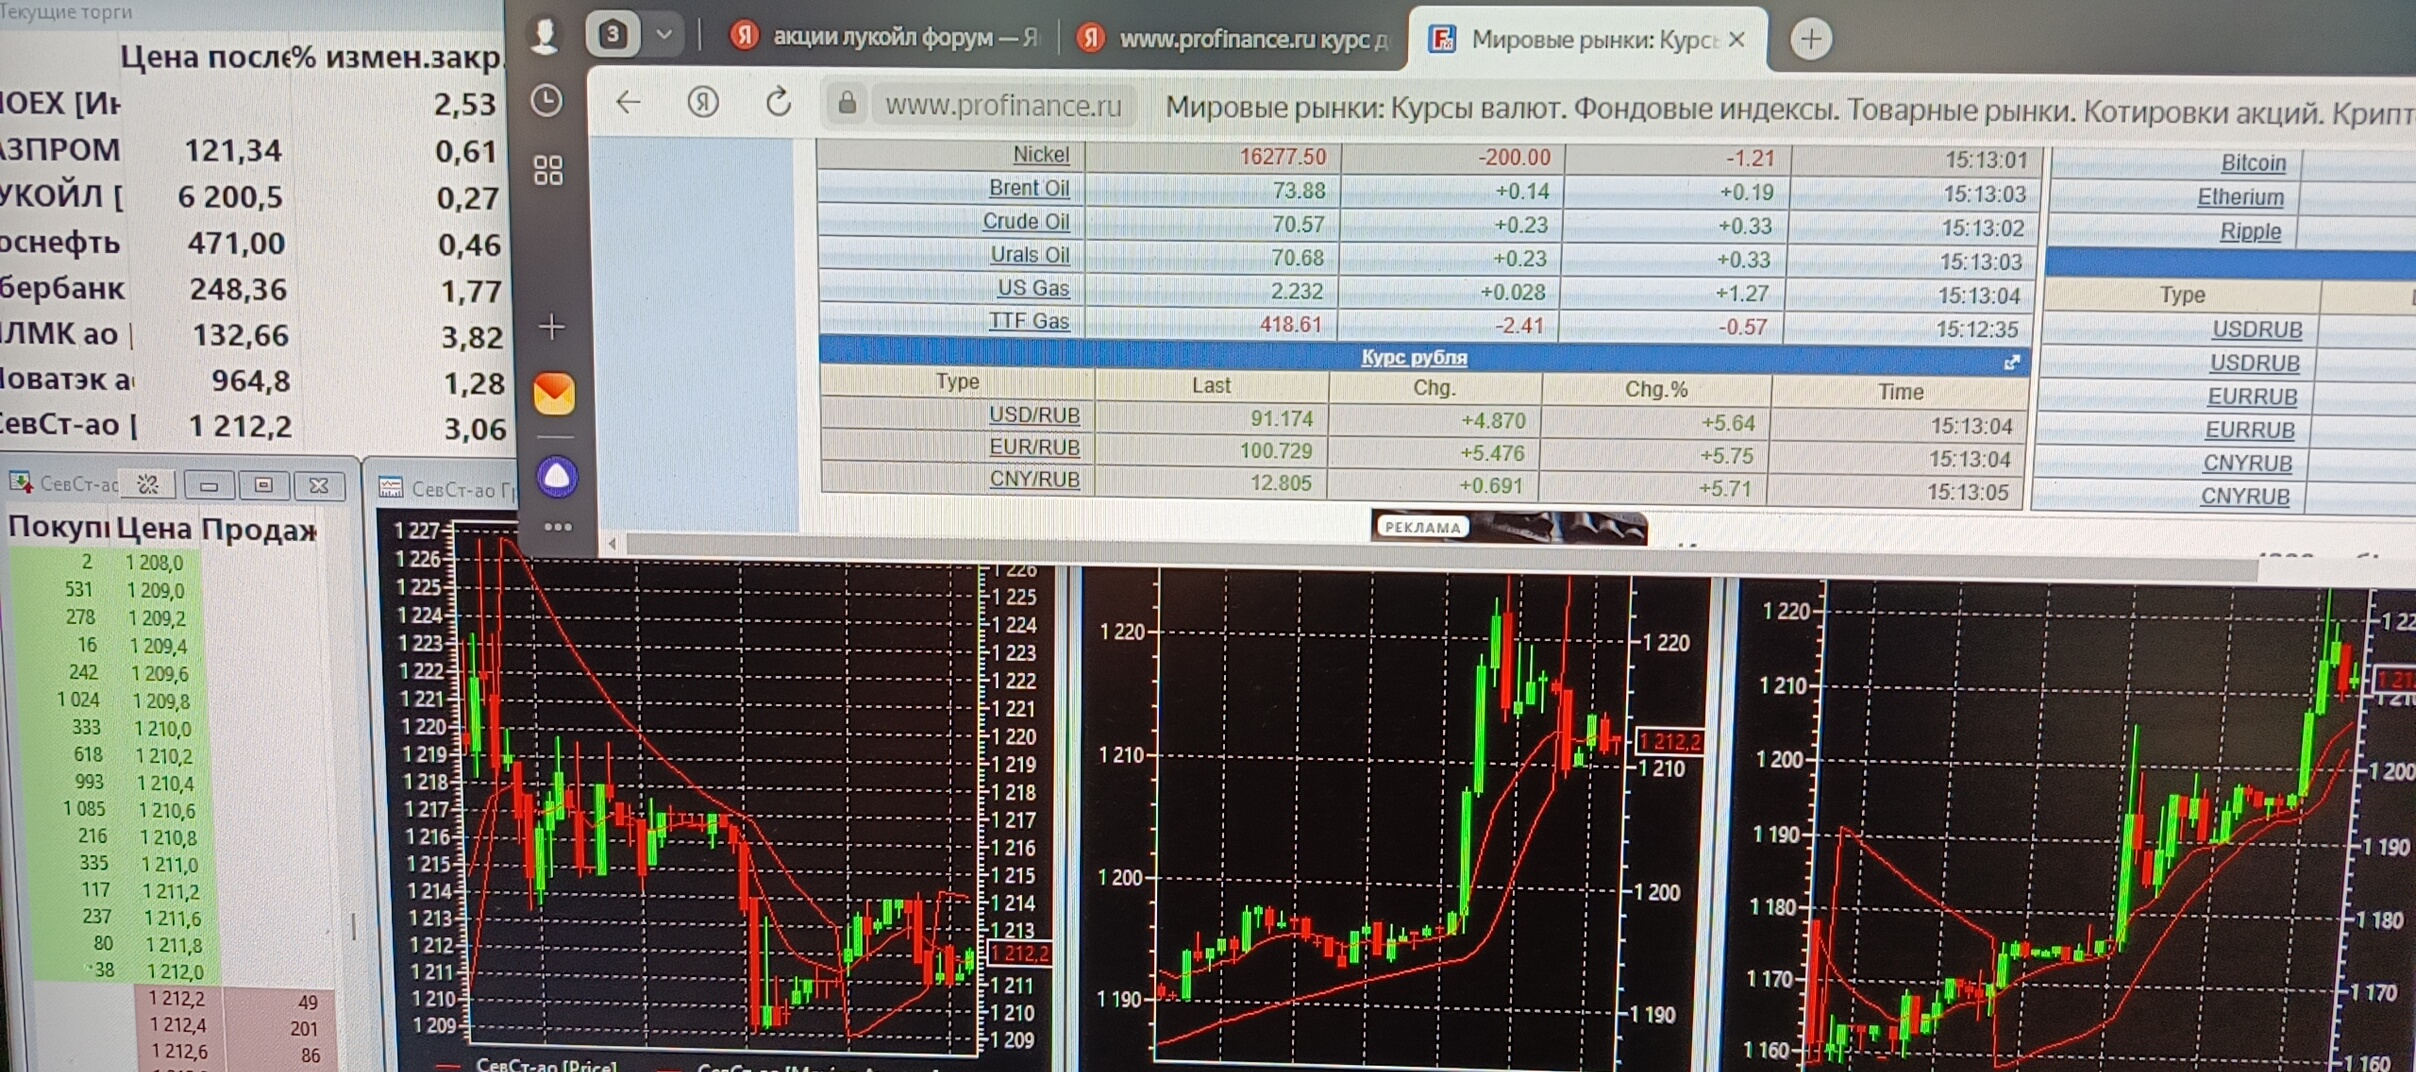
Task: Click the 'Продажа' column header in order book
Action: pyautogui.click(x=259, y=529)
